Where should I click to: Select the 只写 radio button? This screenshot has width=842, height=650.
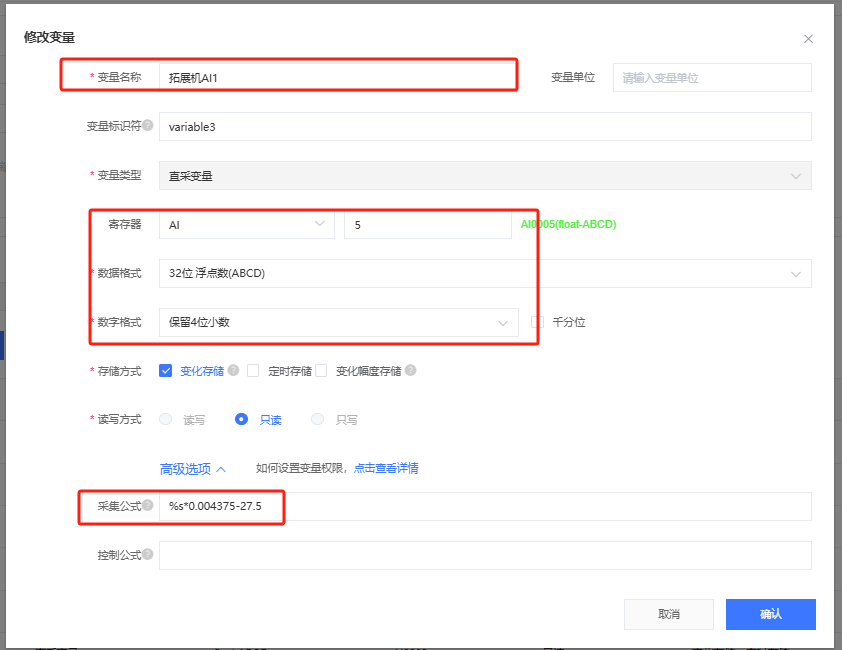tap(318, 419)
